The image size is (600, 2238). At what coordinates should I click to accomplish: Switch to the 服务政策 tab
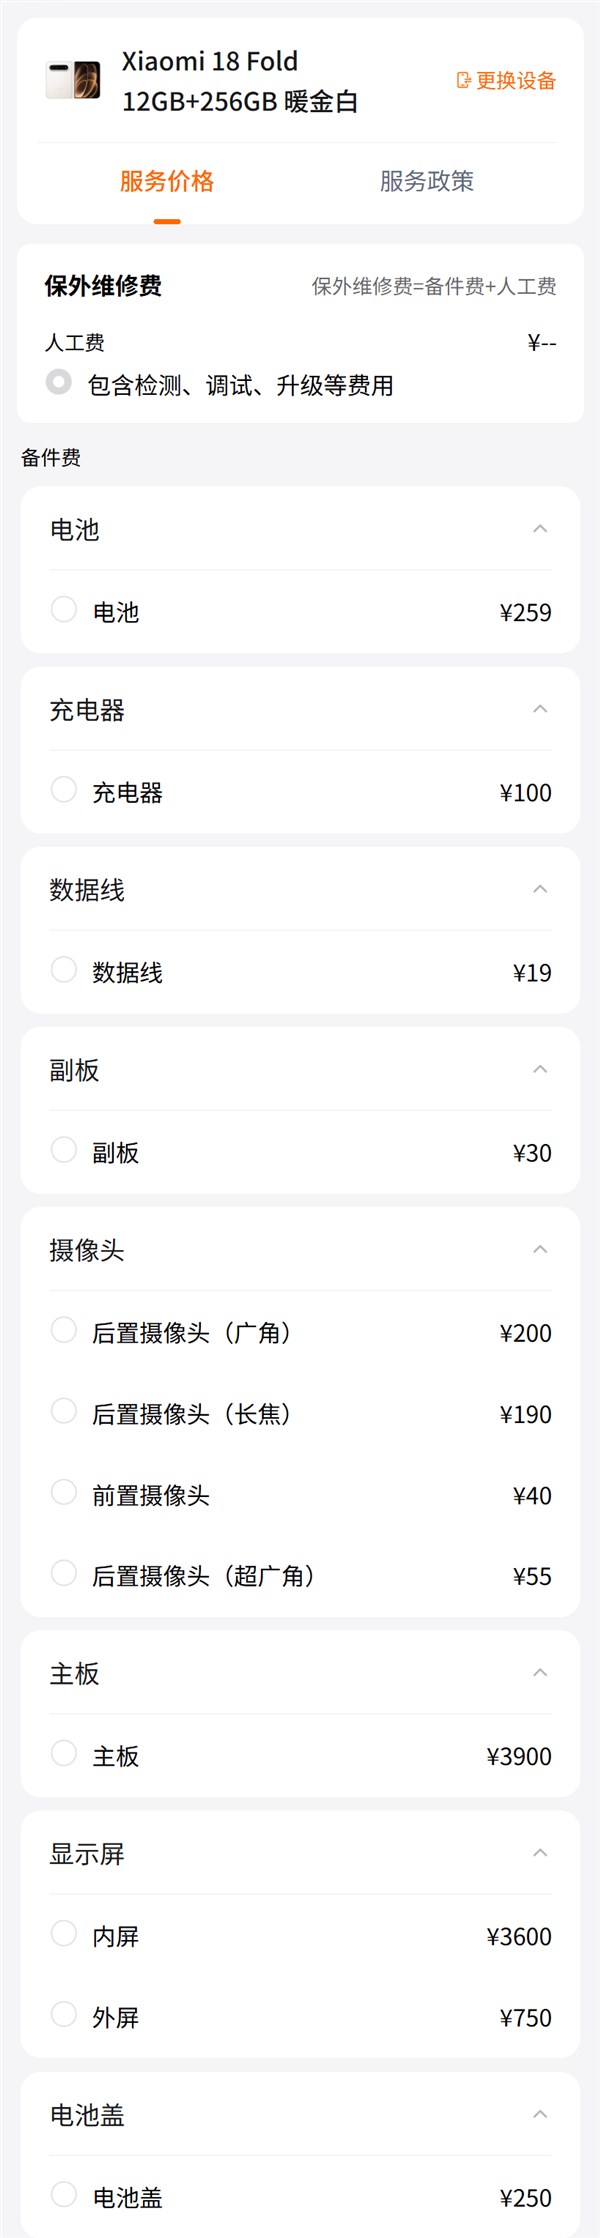[427, 181]
